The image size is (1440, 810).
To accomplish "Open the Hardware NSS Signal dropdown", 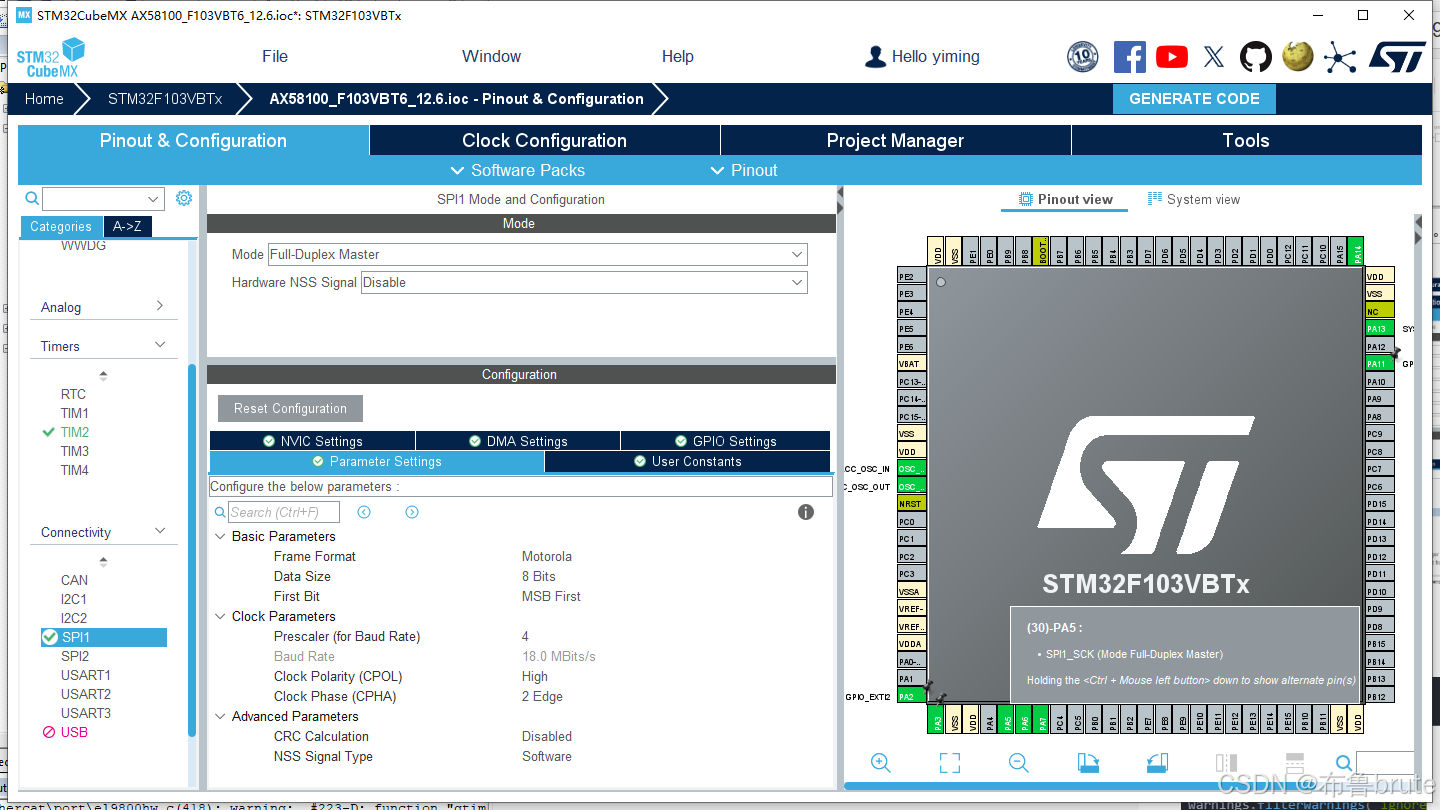I will click(584, 282).
